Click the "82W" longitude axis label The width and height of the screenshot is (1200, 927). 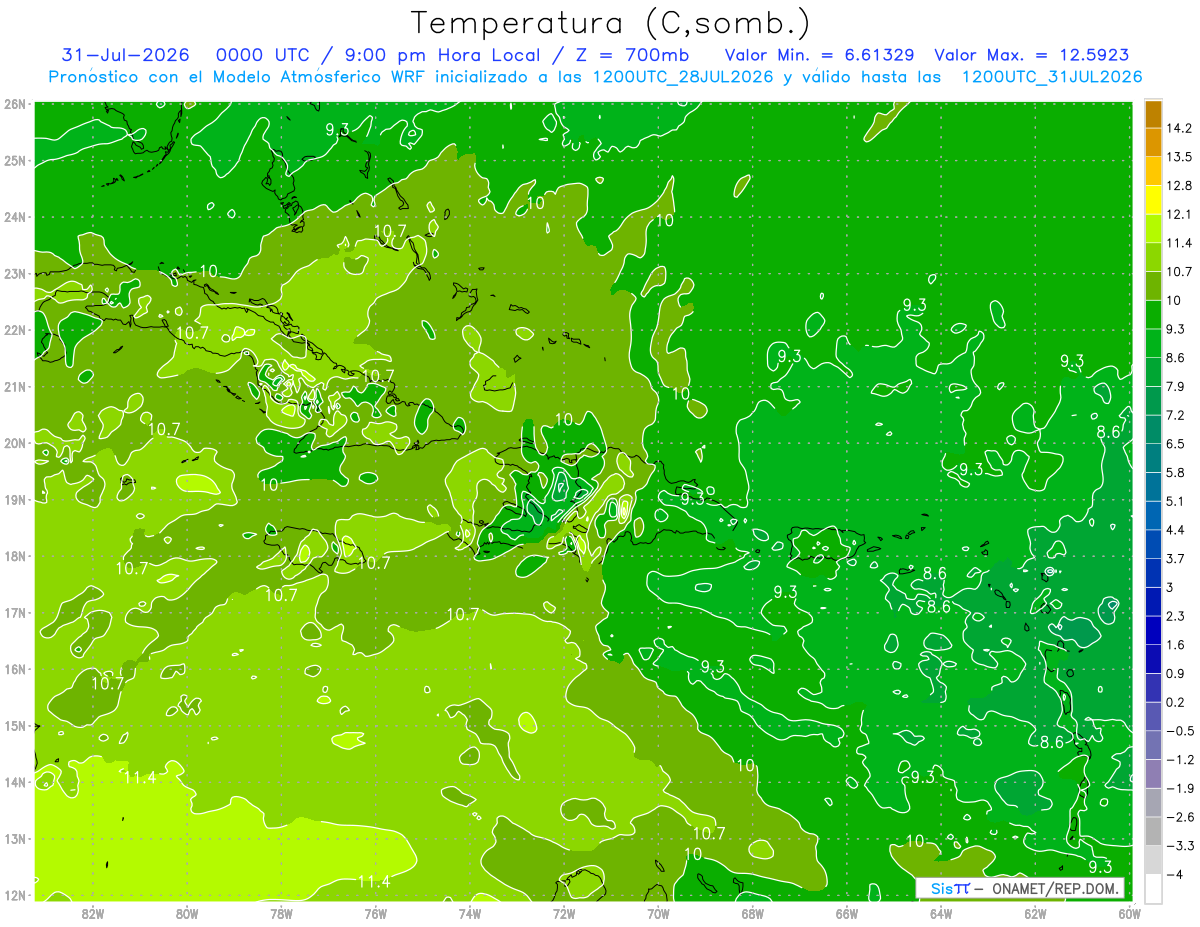(x=93, y=913)
